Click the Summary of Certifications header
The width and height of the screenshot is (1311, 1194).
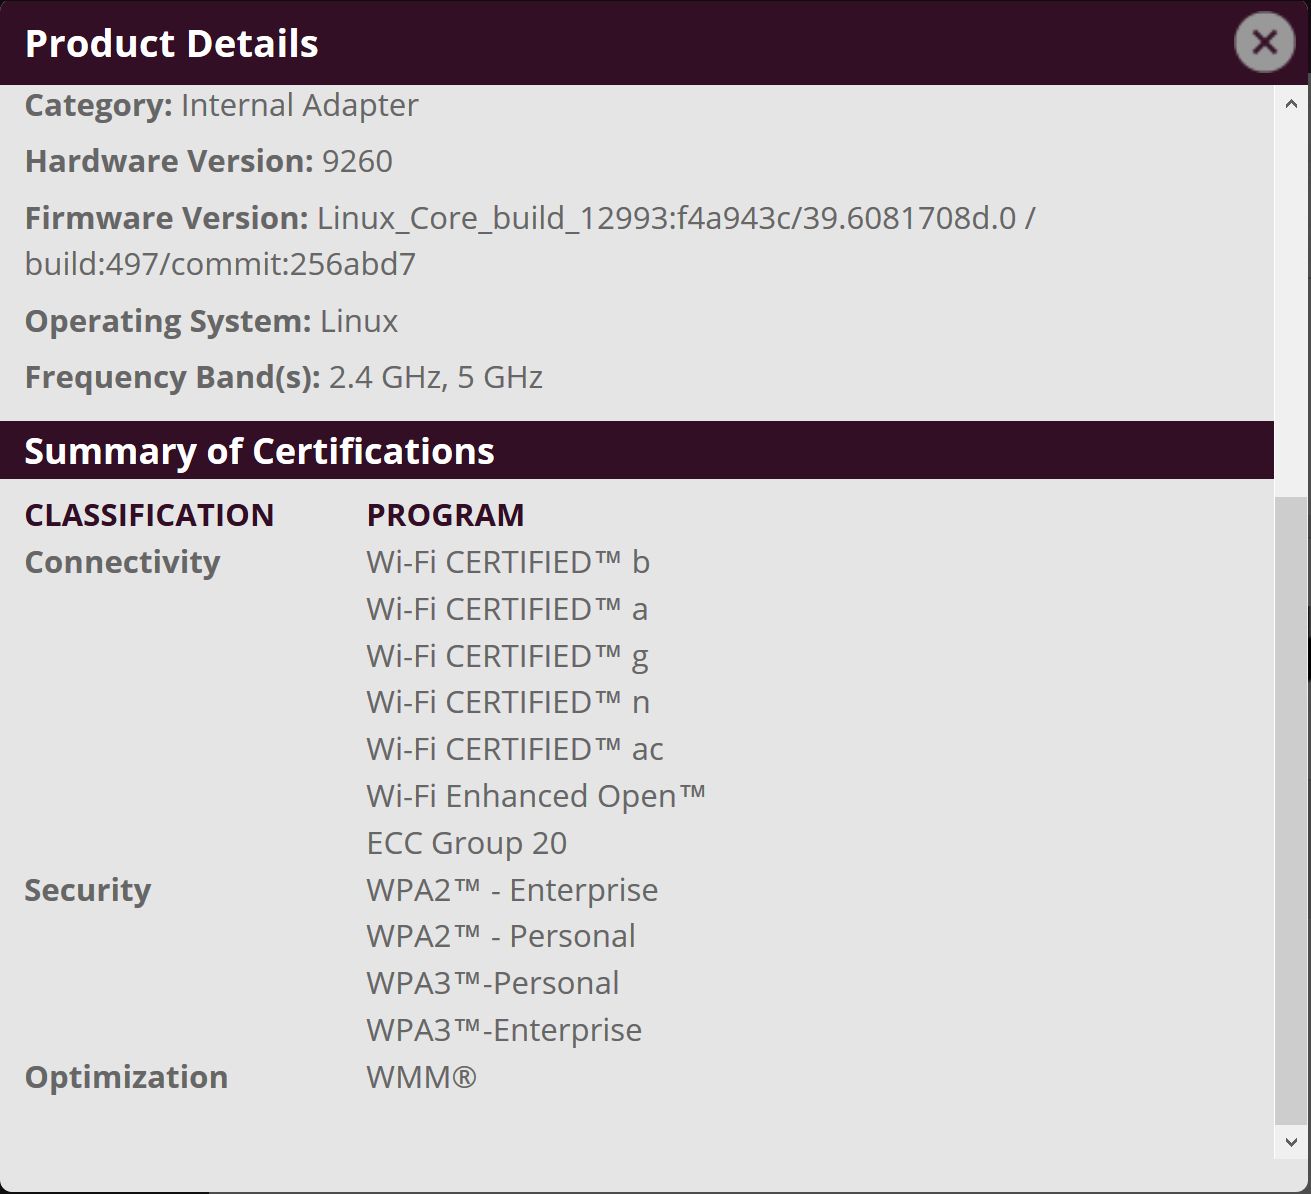point(259,451)
